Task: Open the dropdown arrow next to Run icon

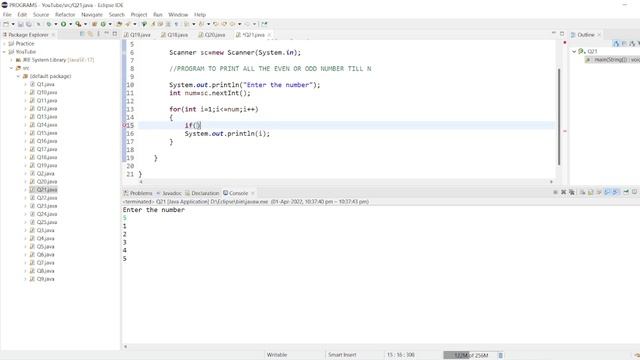Action: coord(70,24)
